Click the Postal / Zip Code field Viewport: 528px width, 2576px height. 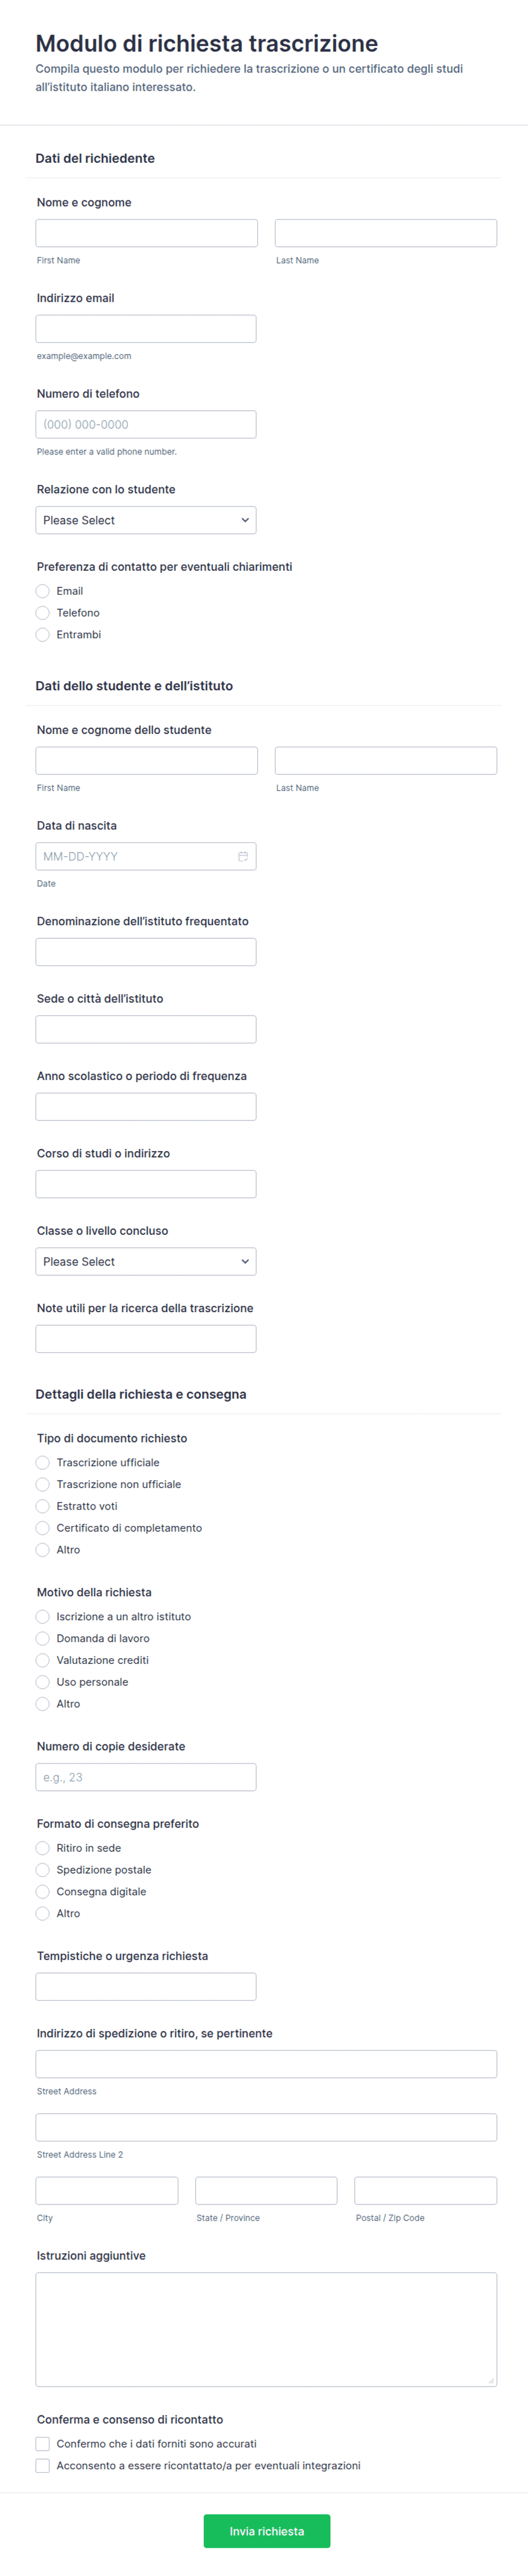coord(426,2191)
